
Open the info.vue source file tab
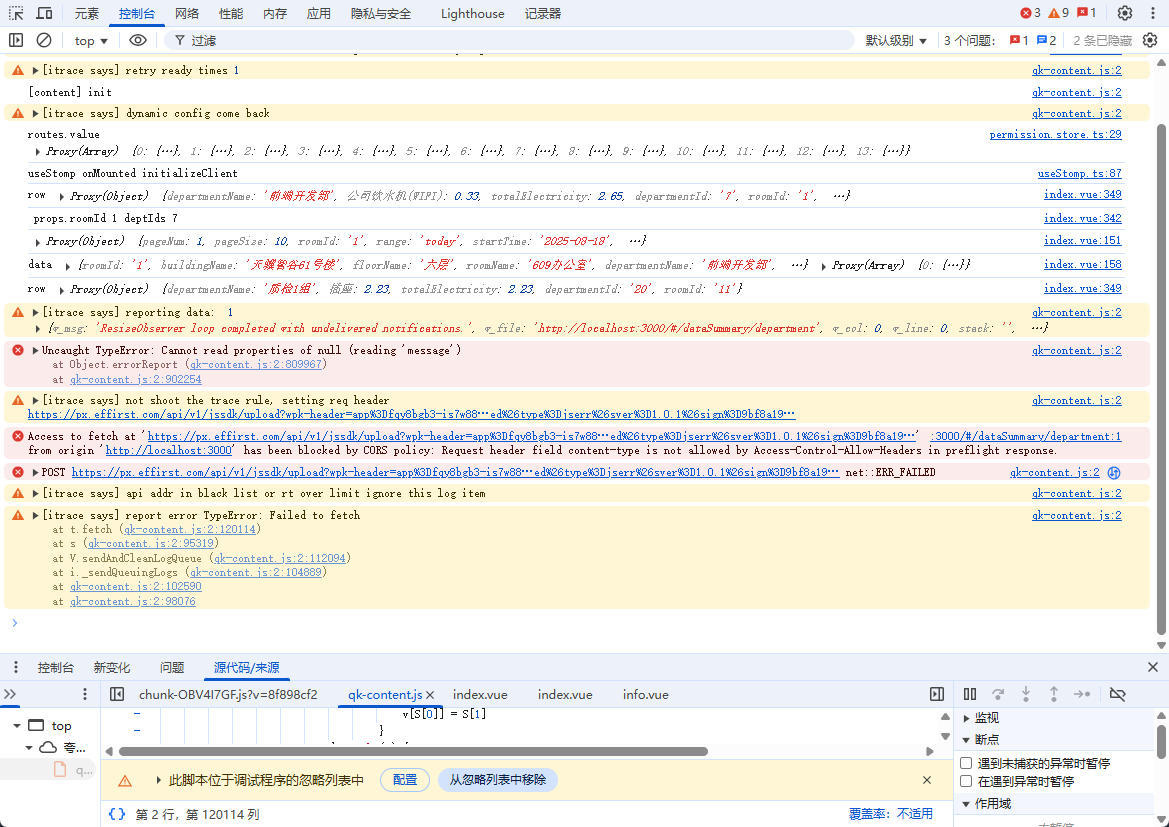point(646,694)
